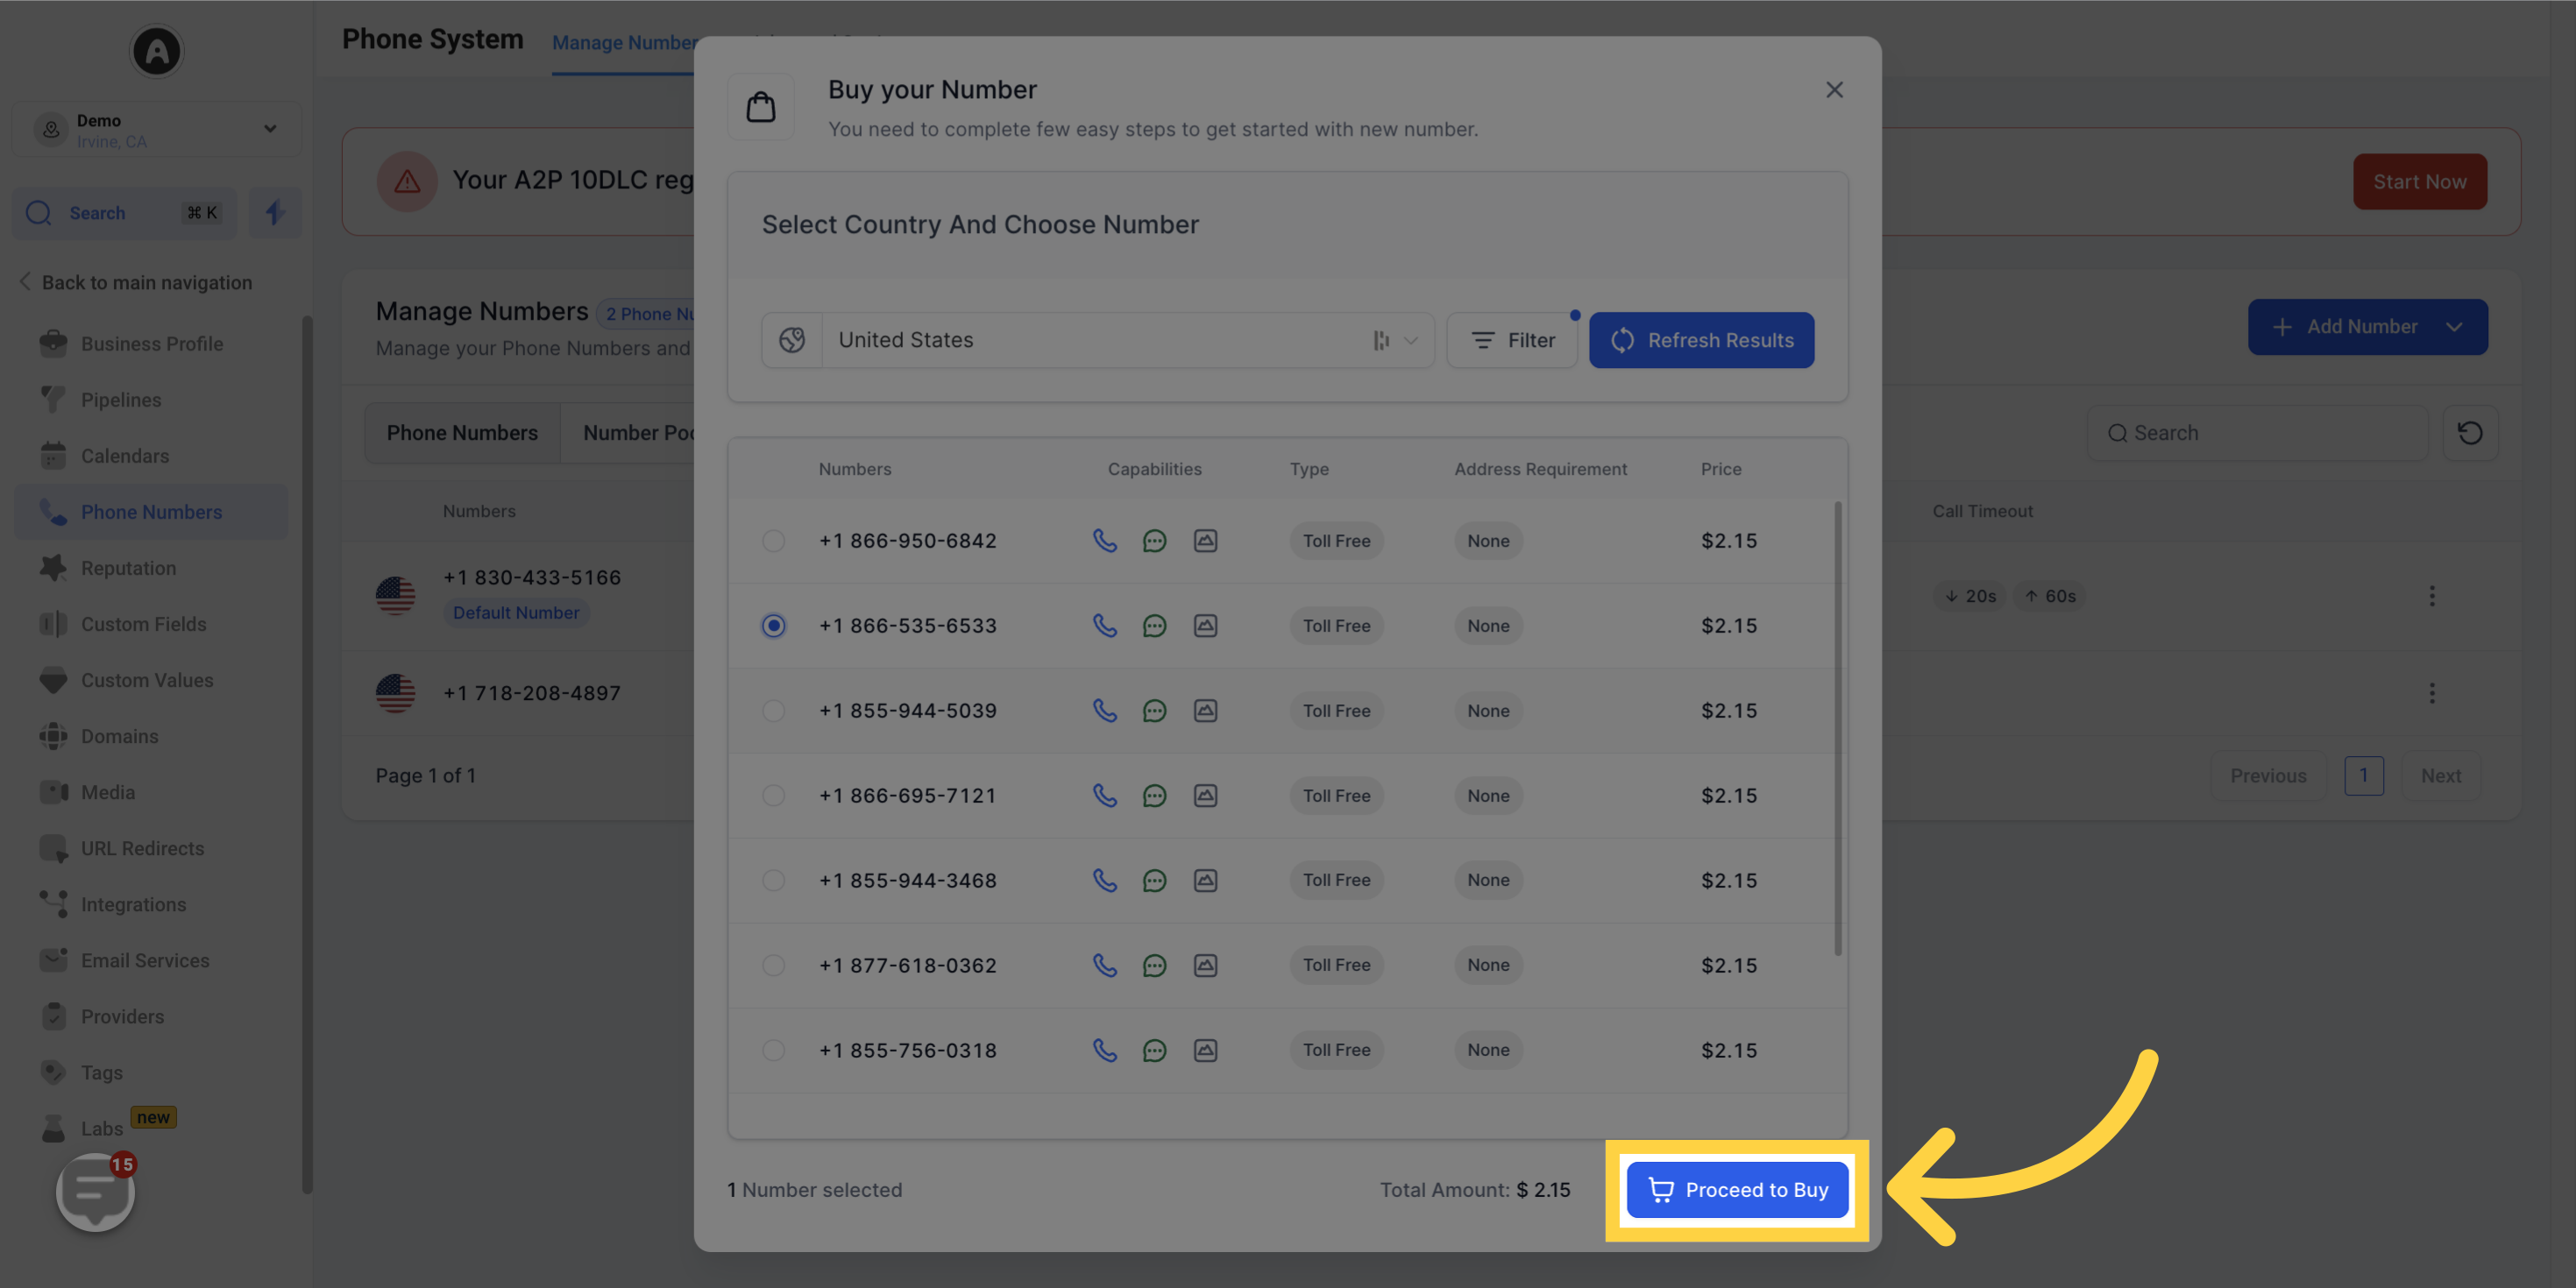2576x1288 pixels.
Task: Switch to Phone Numbers tab
Action: [x=462, y=433]
